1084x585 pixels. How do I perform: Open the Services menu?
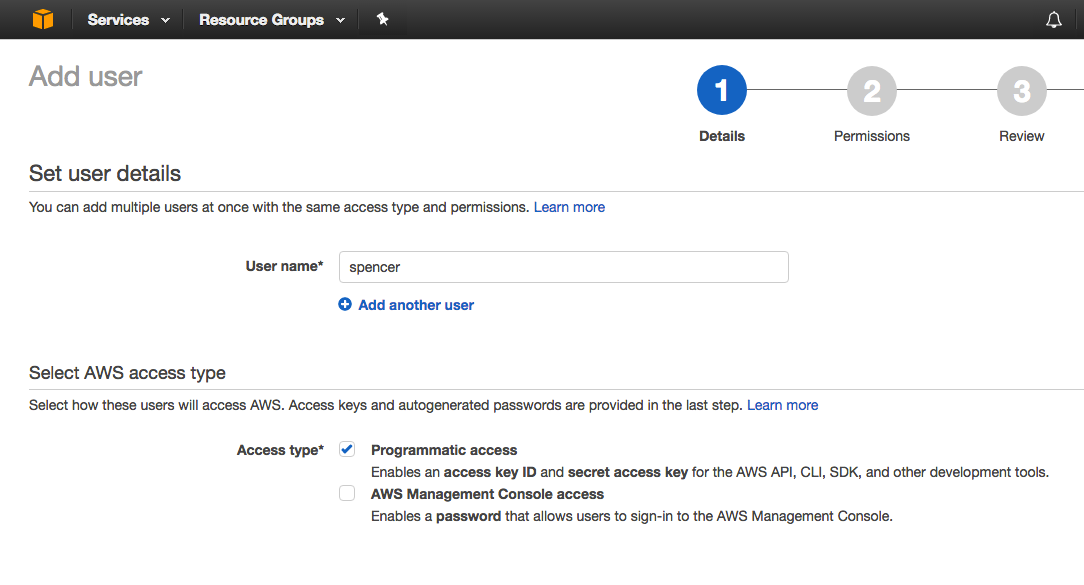118,20
